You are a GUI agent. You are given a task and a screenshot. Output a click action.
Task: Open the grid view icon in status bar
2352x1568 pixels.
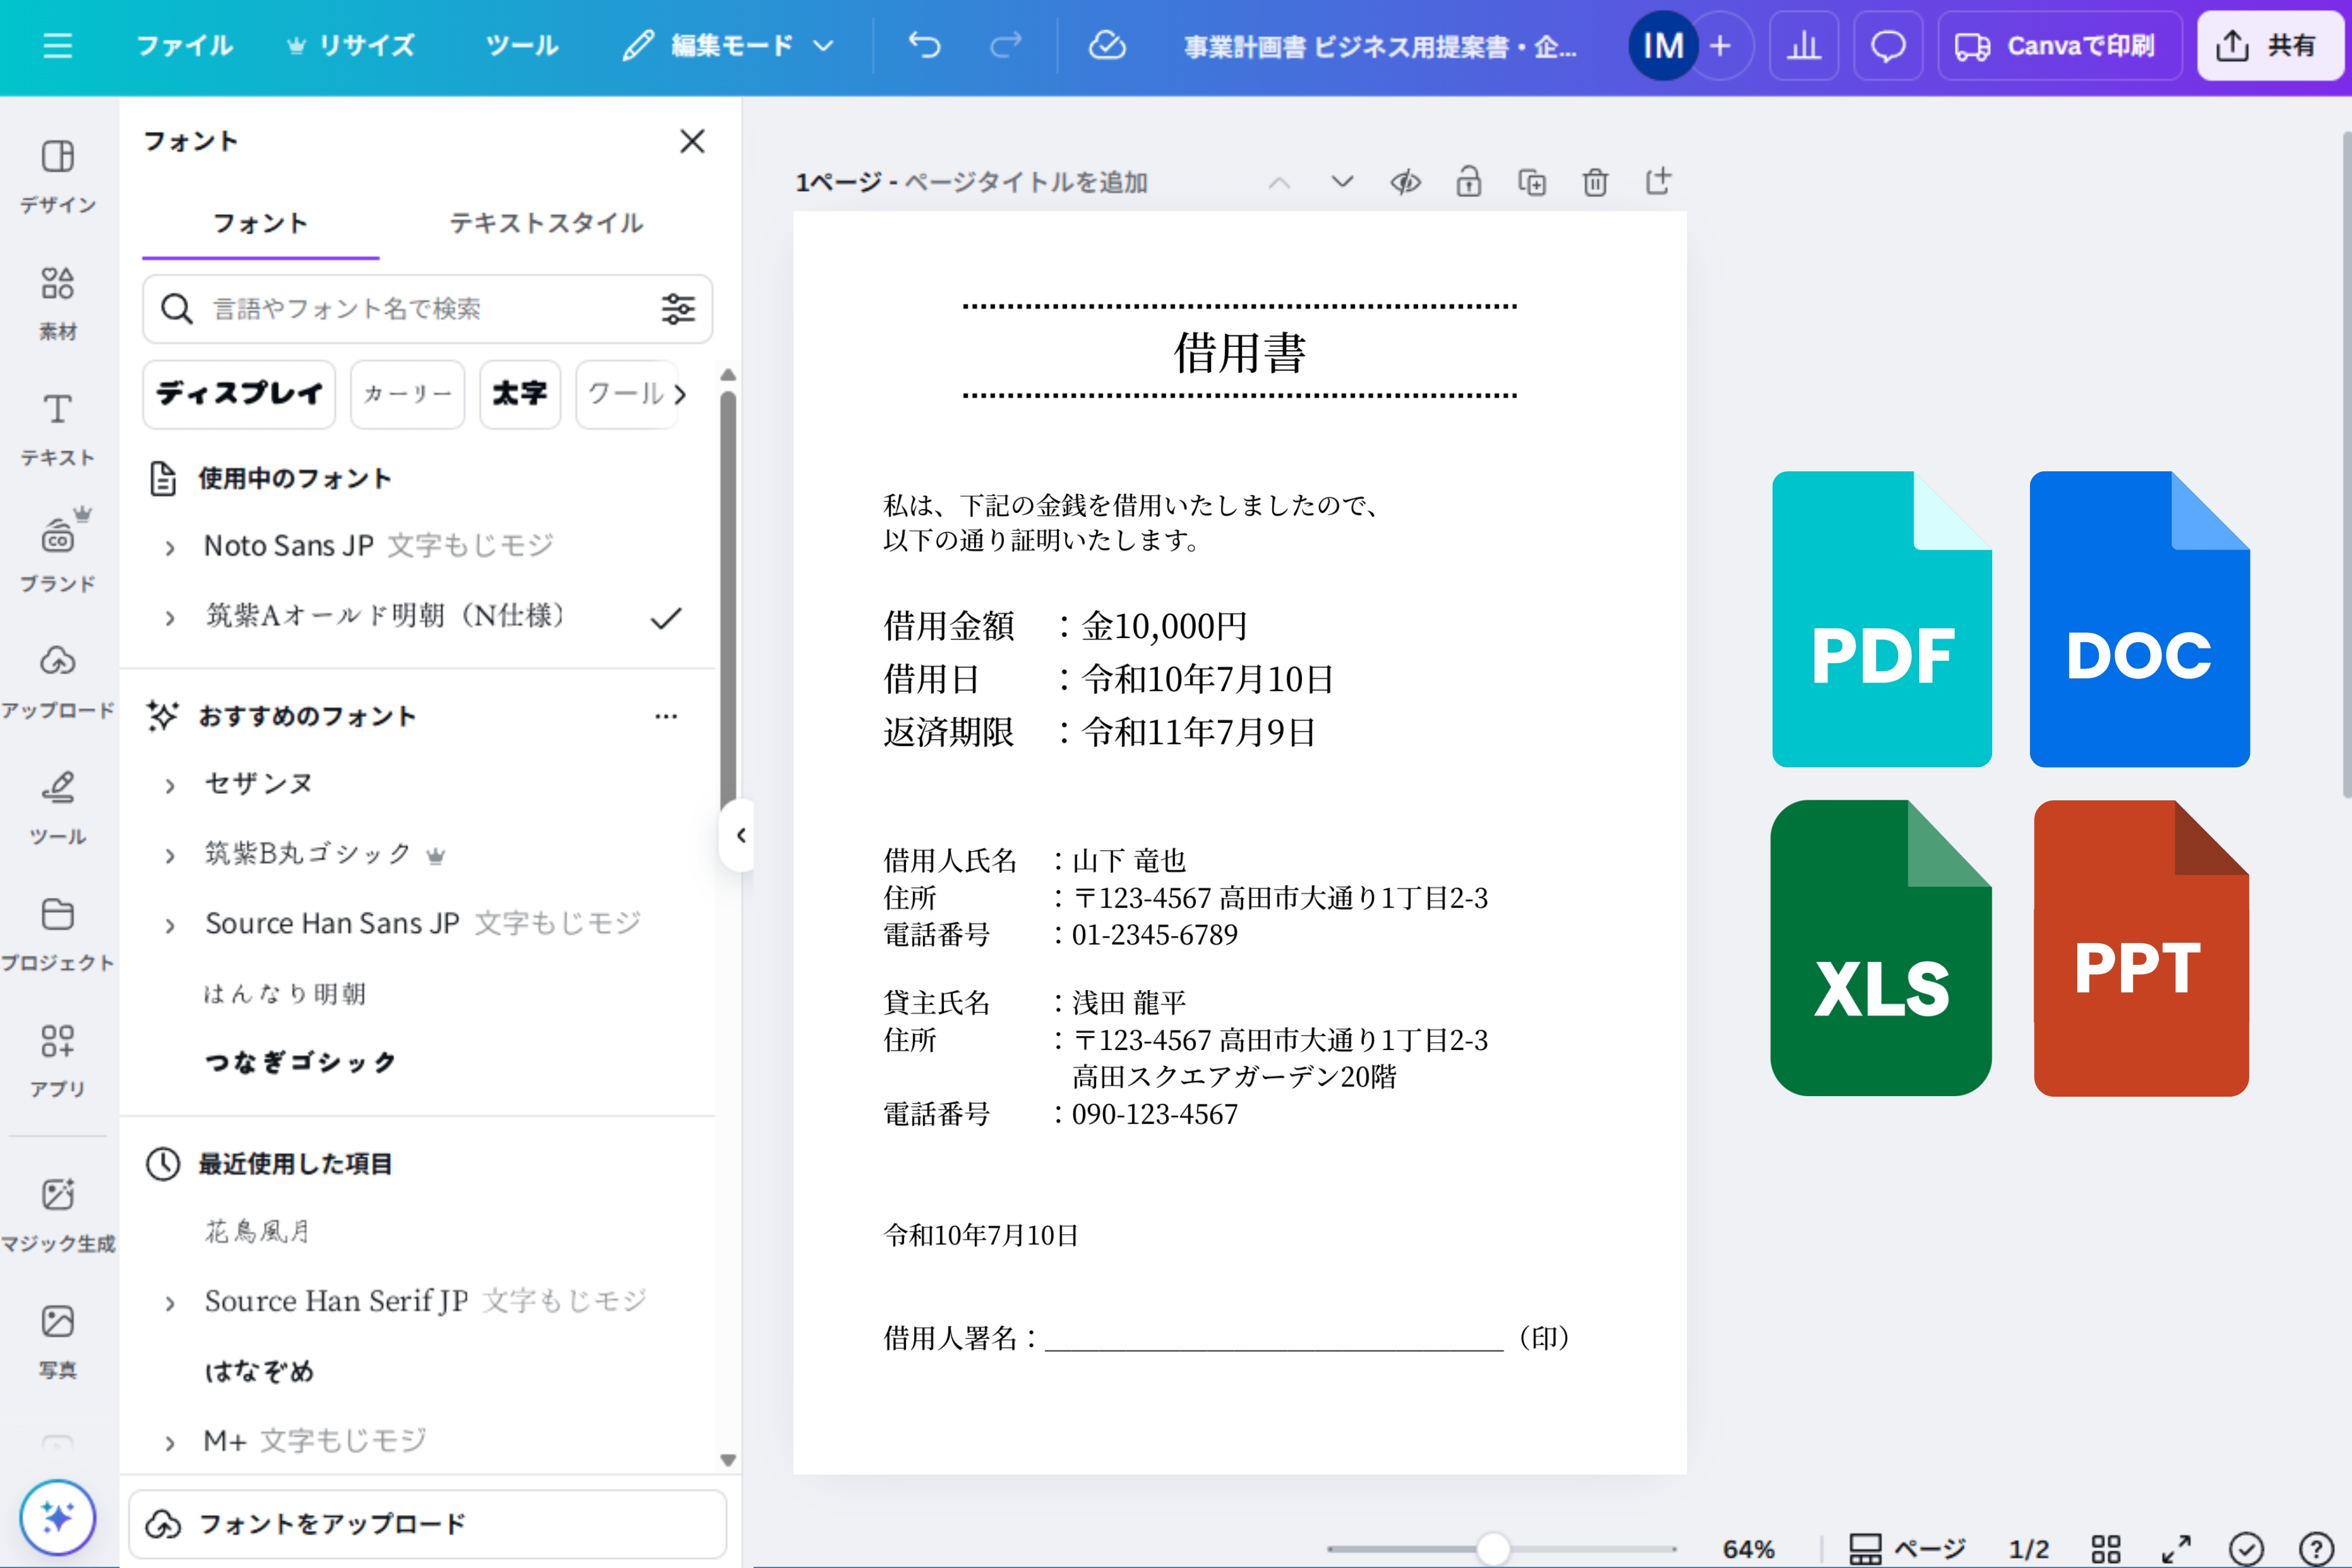pyautogui.click(x=2106, y=1549)
